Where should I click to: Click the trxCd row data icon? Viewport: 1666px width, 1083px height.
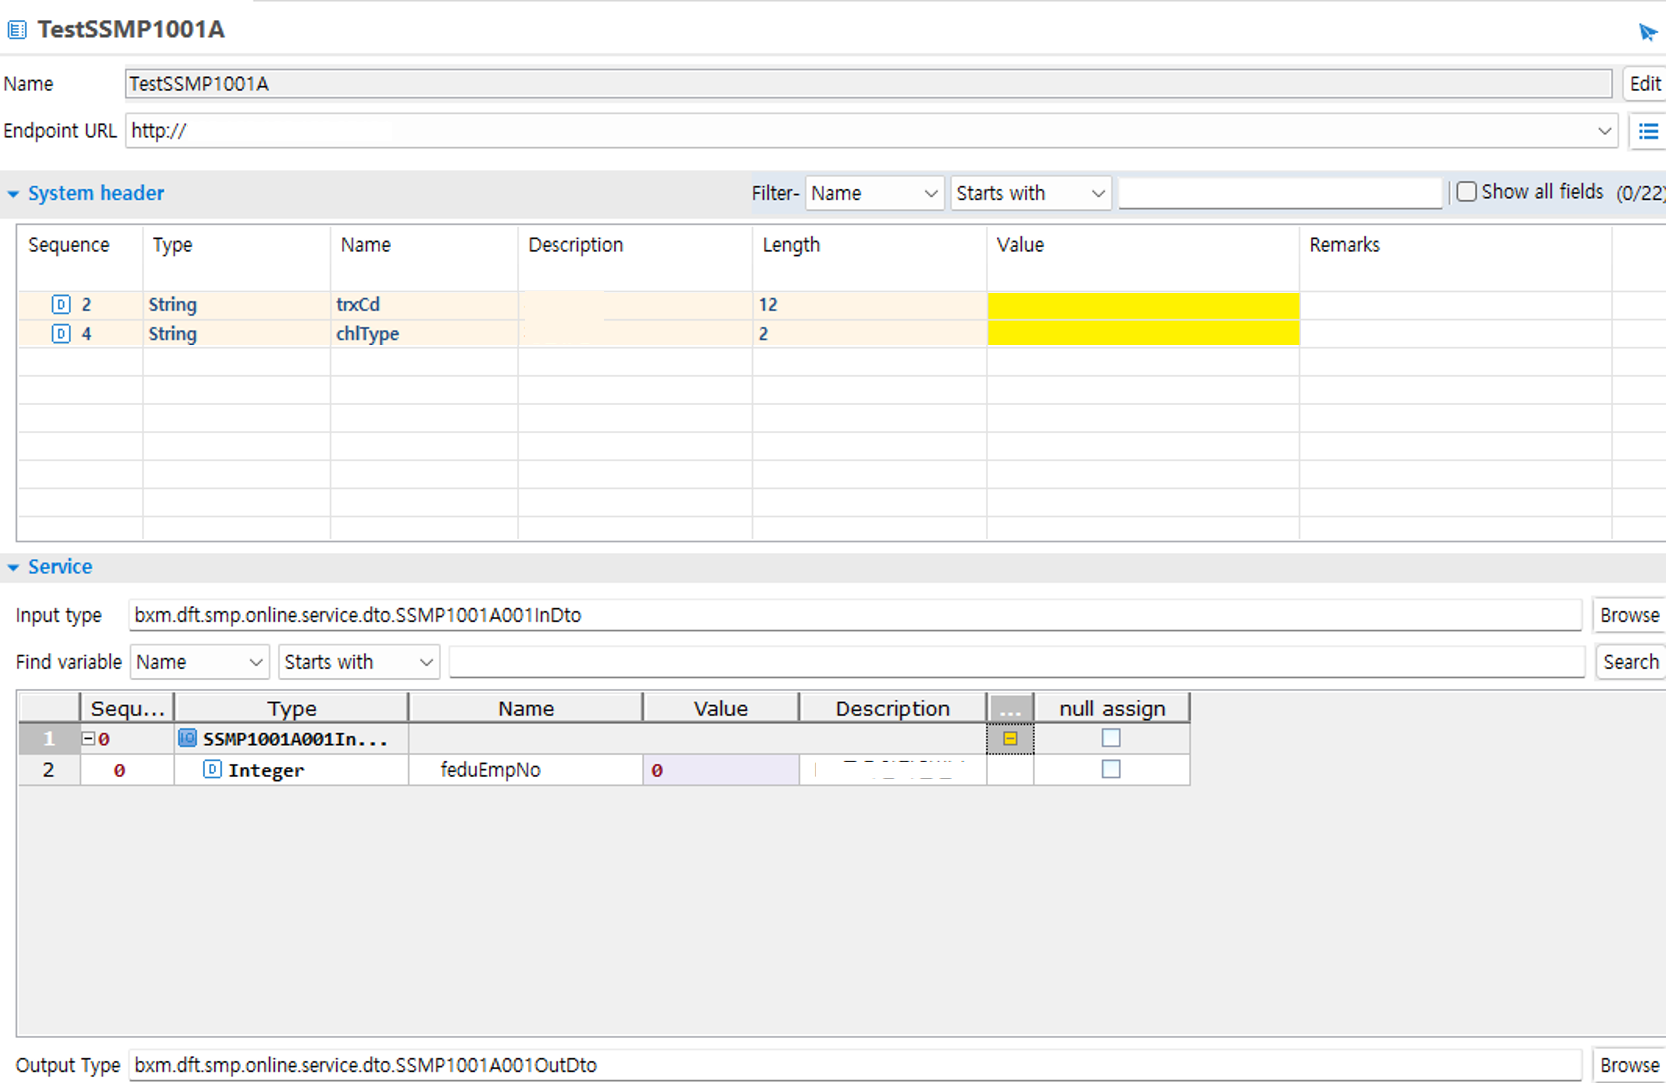(61, 305)
